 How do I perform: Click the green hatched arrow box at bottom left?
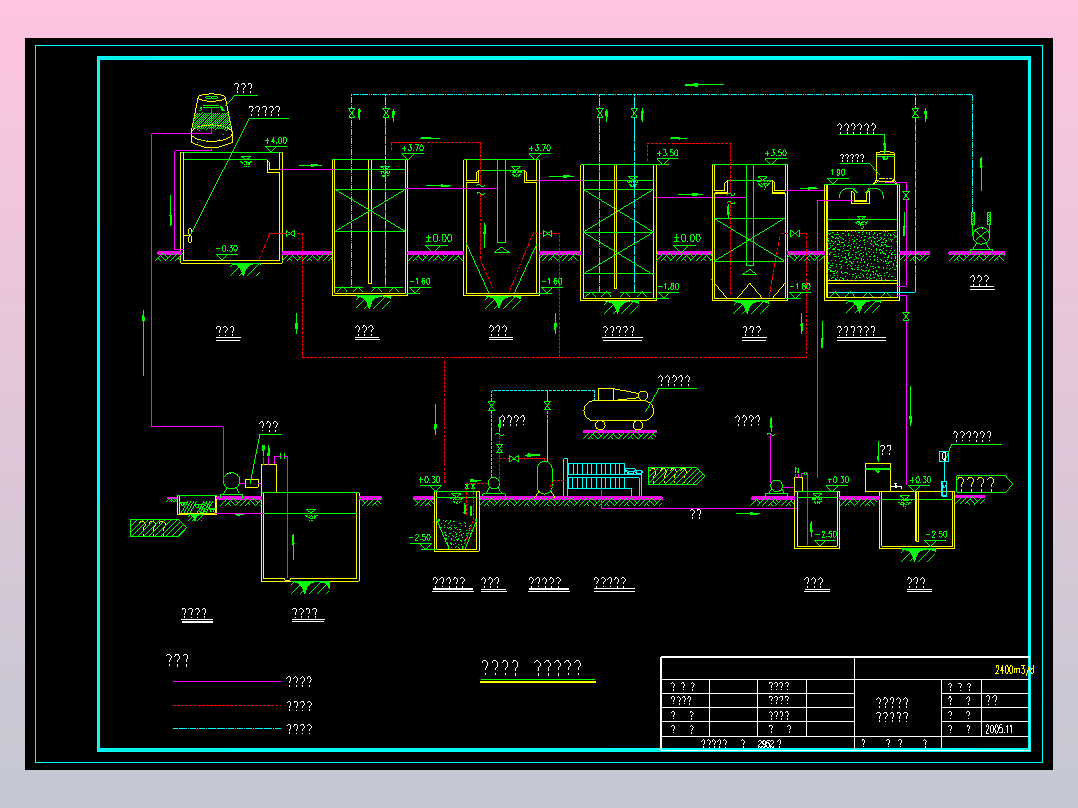coord(158,528)
